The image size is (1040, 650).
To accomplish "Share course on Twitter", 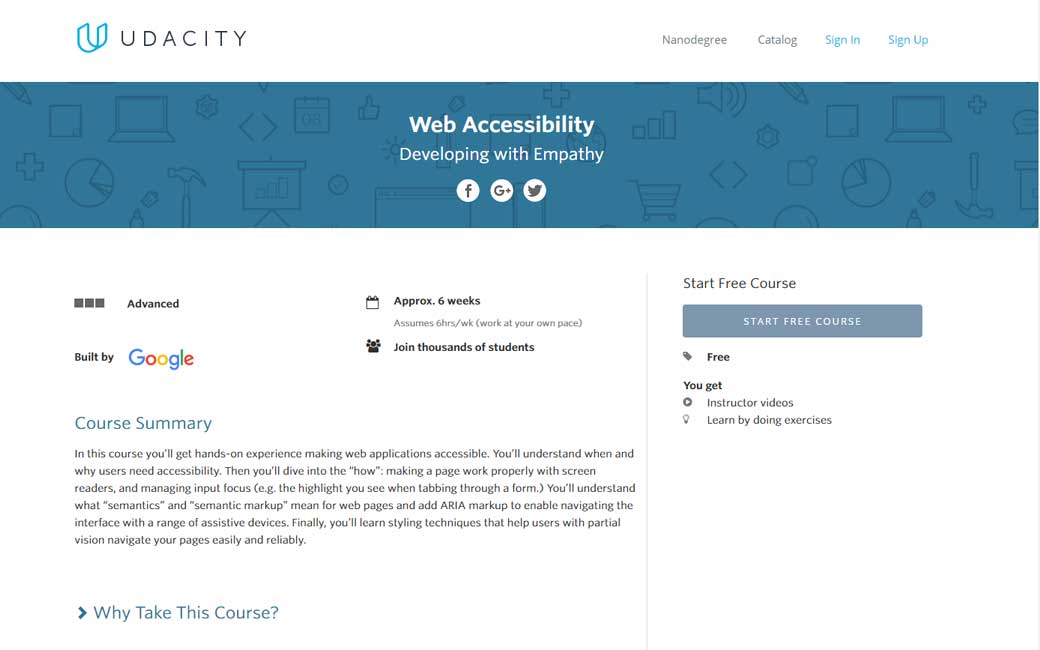I will 535,190.
